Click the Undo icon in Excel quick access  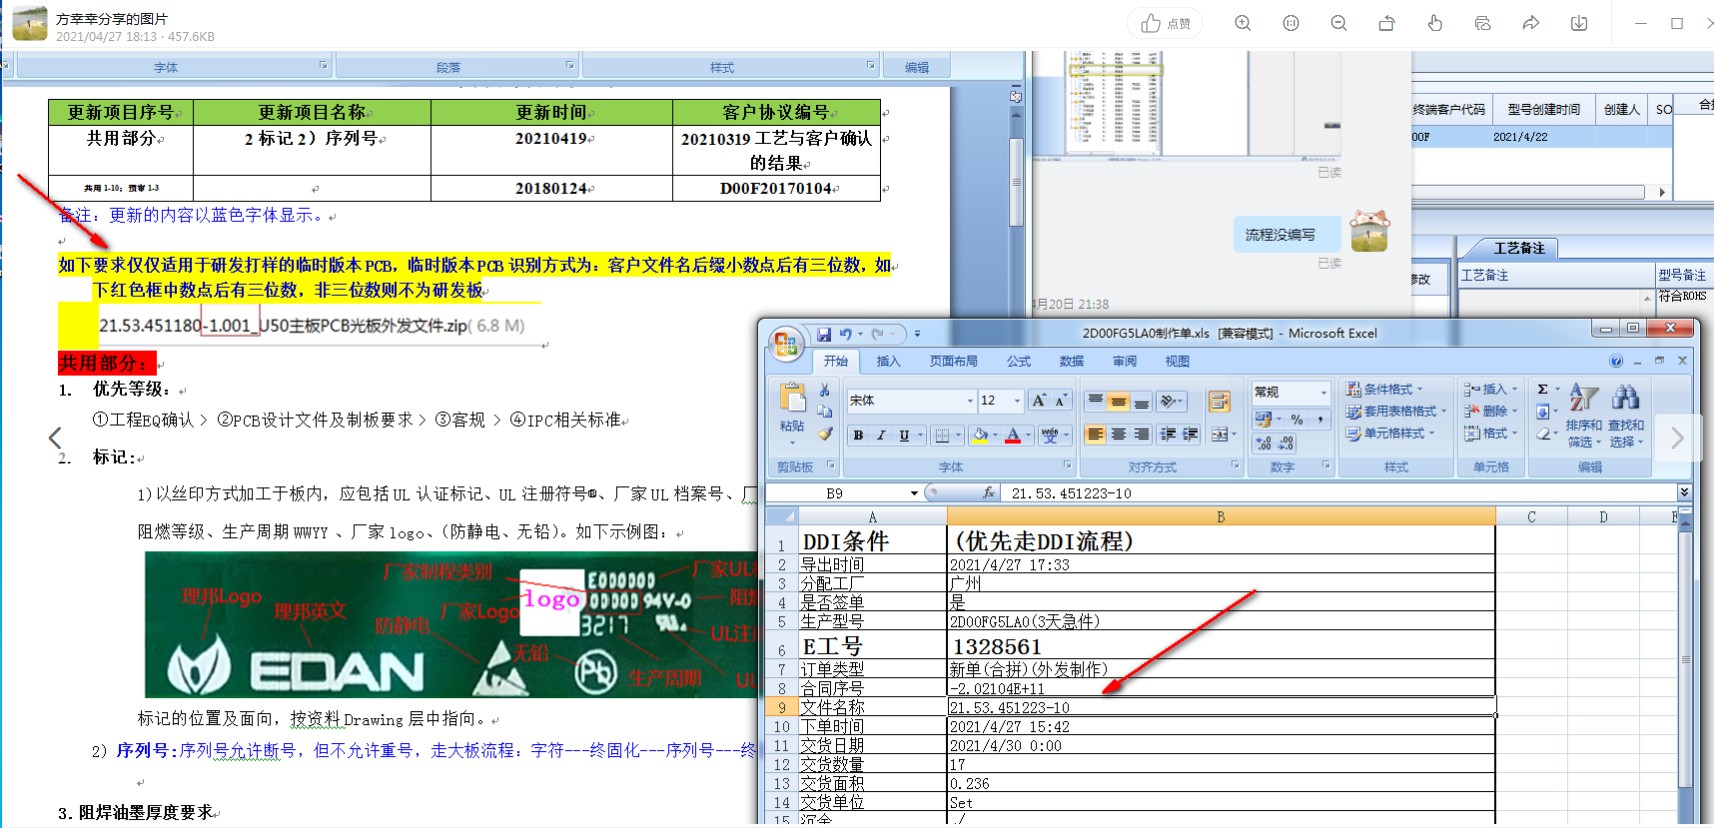pyautogui.click(x=846, y=334)
